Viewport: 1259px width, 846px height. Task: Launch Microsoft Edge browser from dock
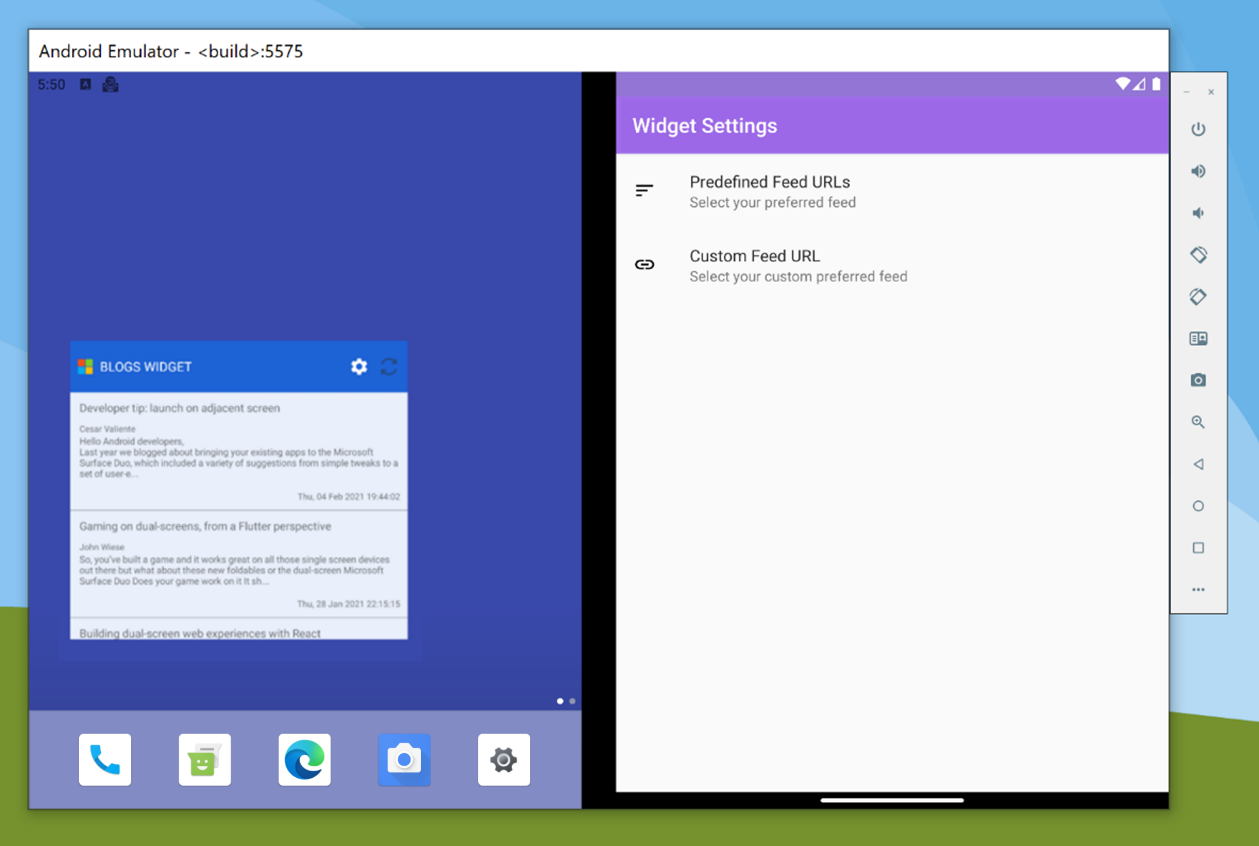tap(304, 760)
